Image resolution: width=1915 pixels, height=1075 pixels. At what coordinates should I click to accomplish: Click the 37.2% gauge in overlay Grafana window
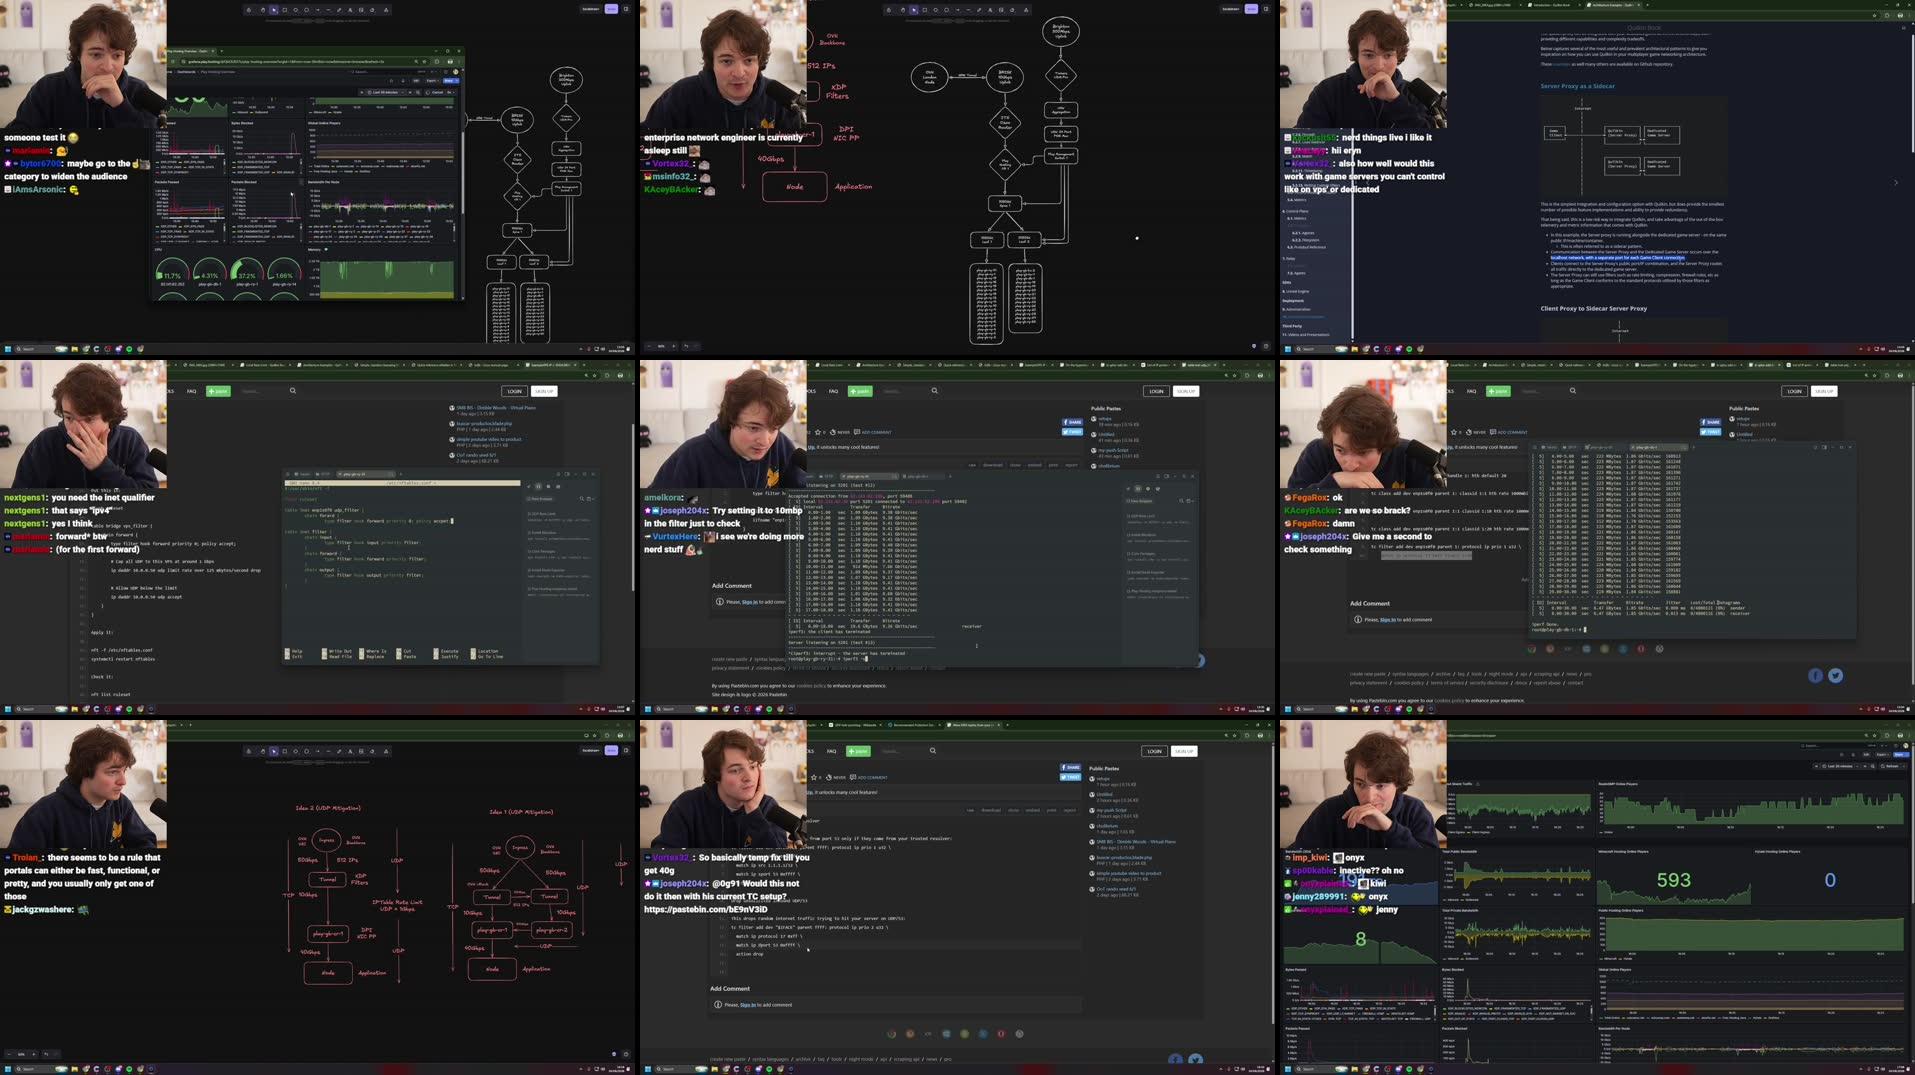pos(247,271)
